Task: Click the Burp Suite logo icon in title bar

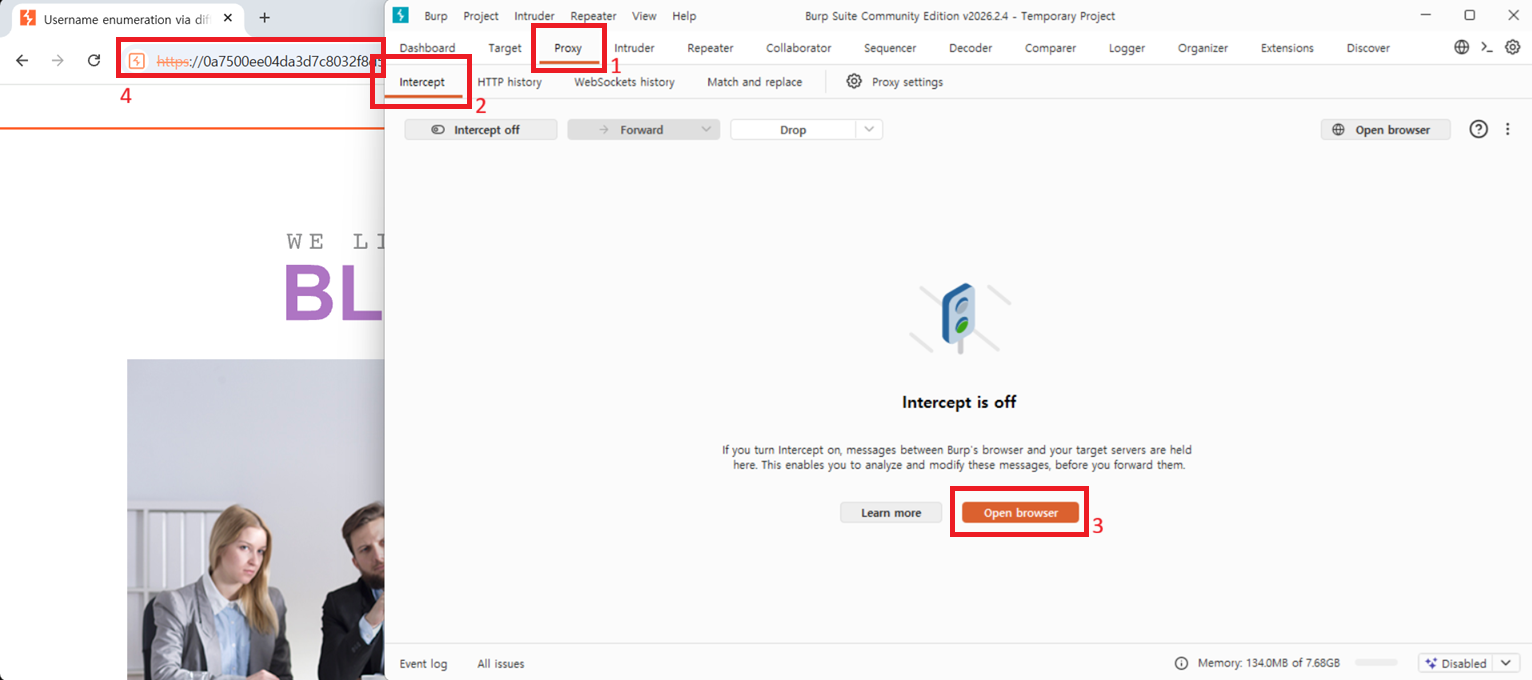Action: (401, 15)
